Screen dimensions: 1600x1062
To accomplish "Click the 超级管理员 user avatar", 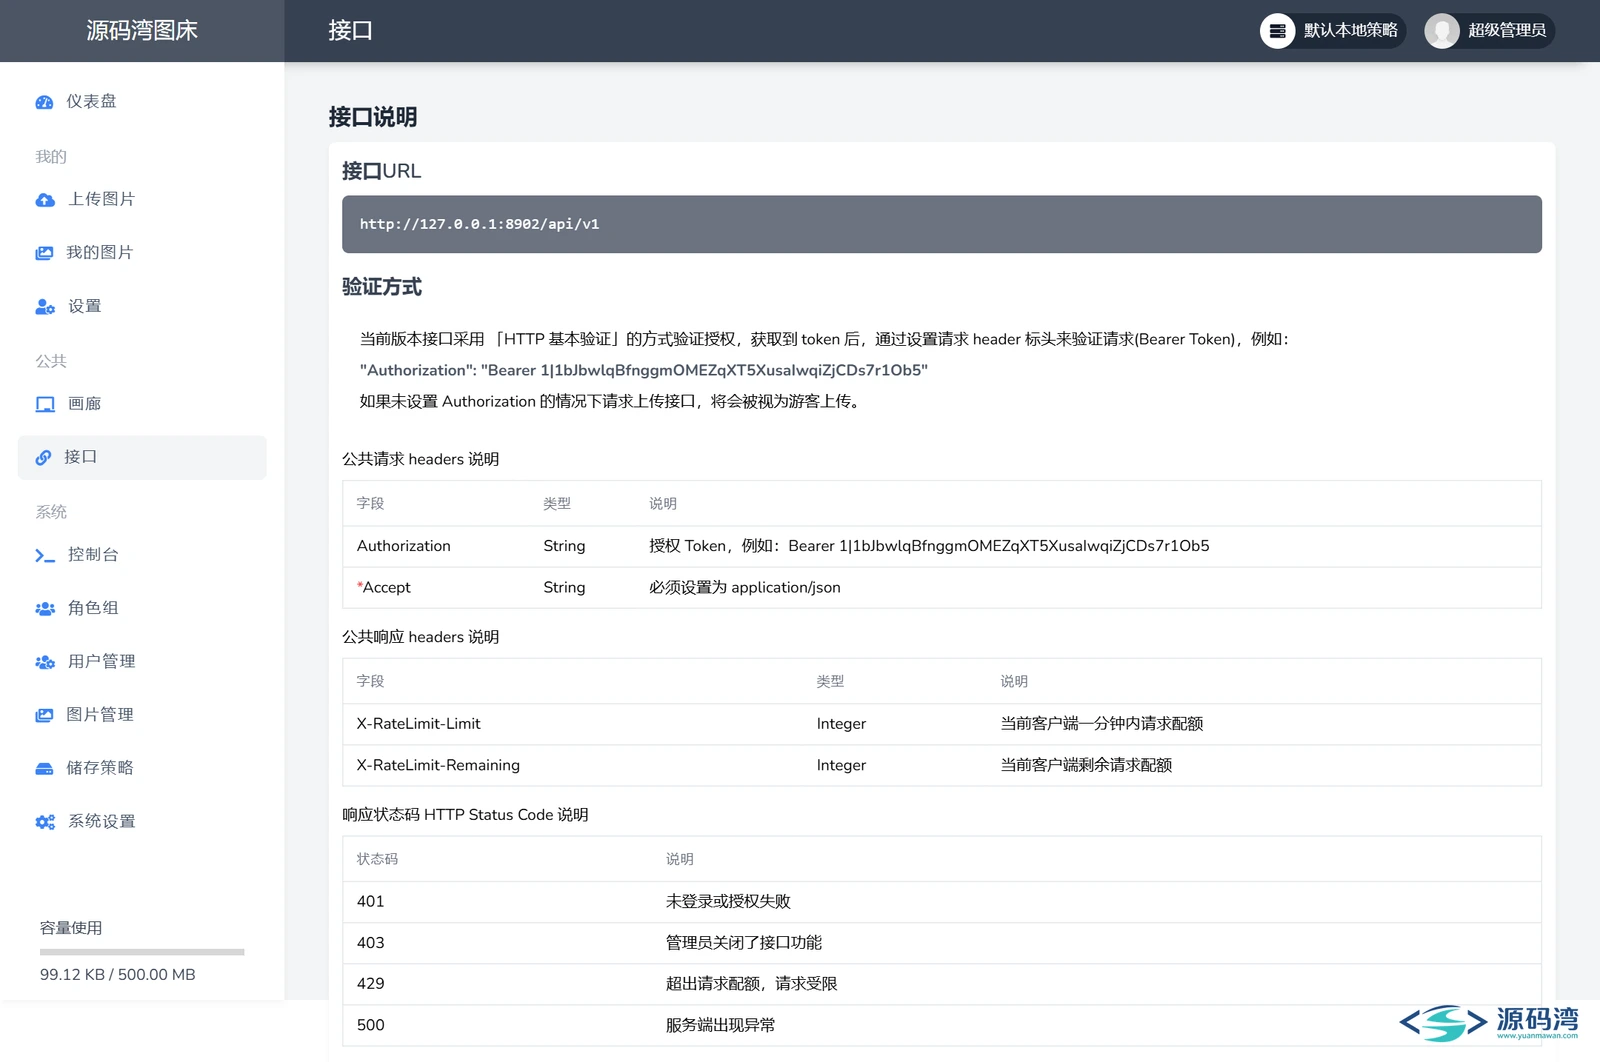I will (x=1442, y=31).
